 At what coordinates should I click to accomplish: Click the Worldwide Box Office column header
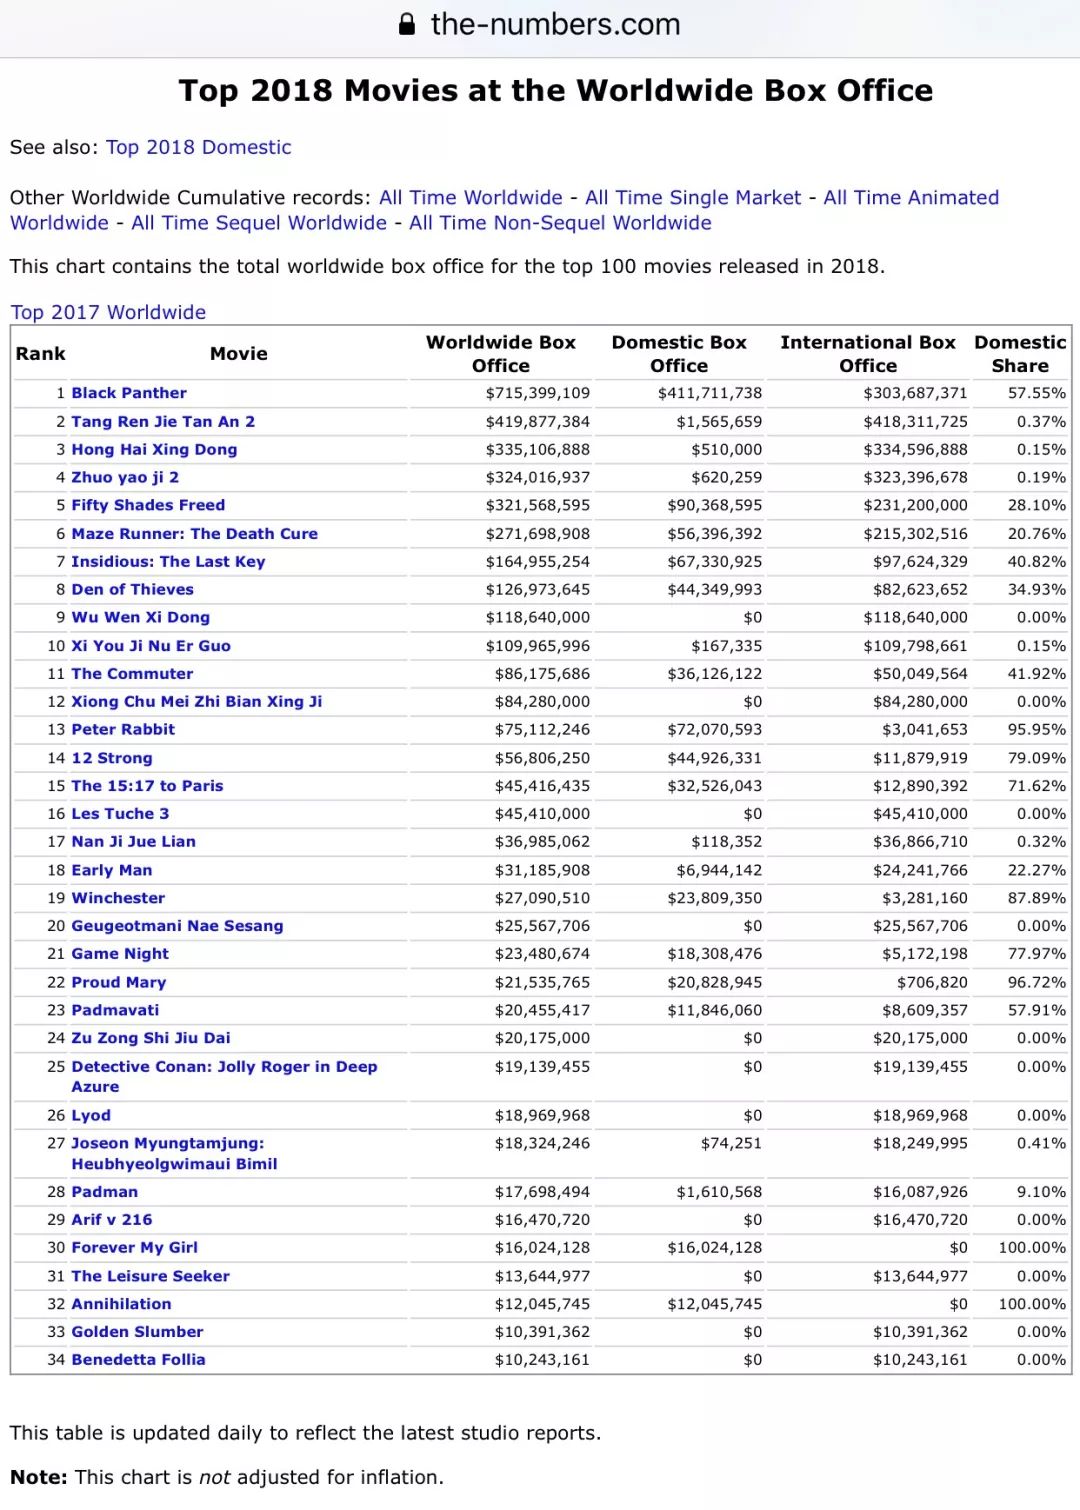click(501, 354)
